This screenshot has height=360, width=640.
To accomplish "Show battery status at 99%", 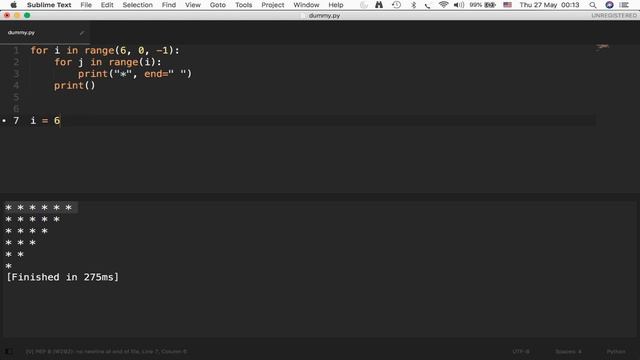I will 482,5.
